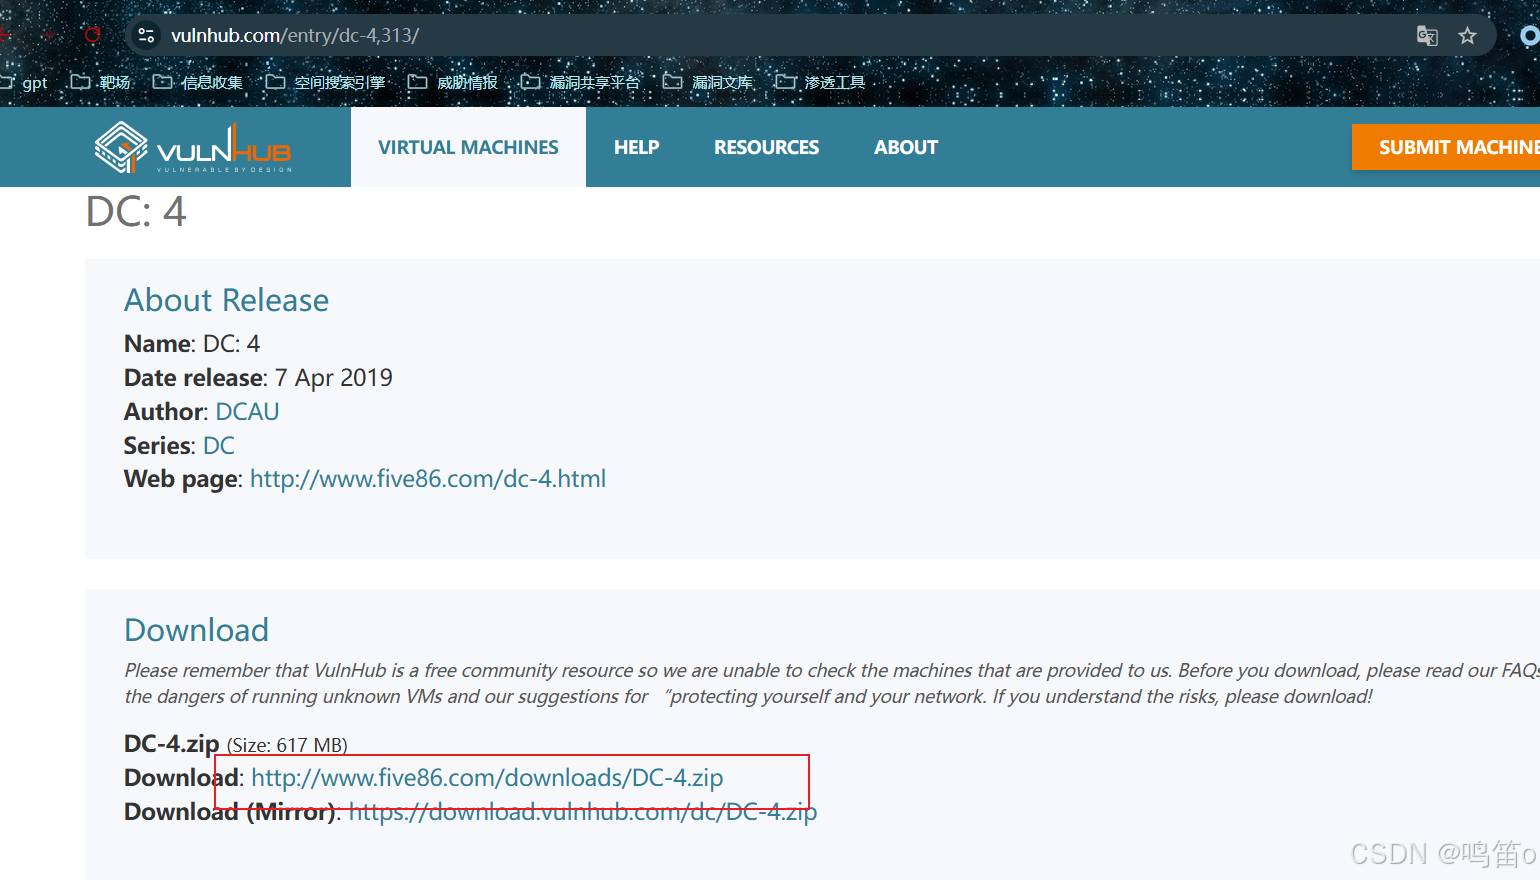Screen dimensions: 1540x880
Task: Open the 漏洞文库 bookmark folder
Action: [x=708, y=82]
